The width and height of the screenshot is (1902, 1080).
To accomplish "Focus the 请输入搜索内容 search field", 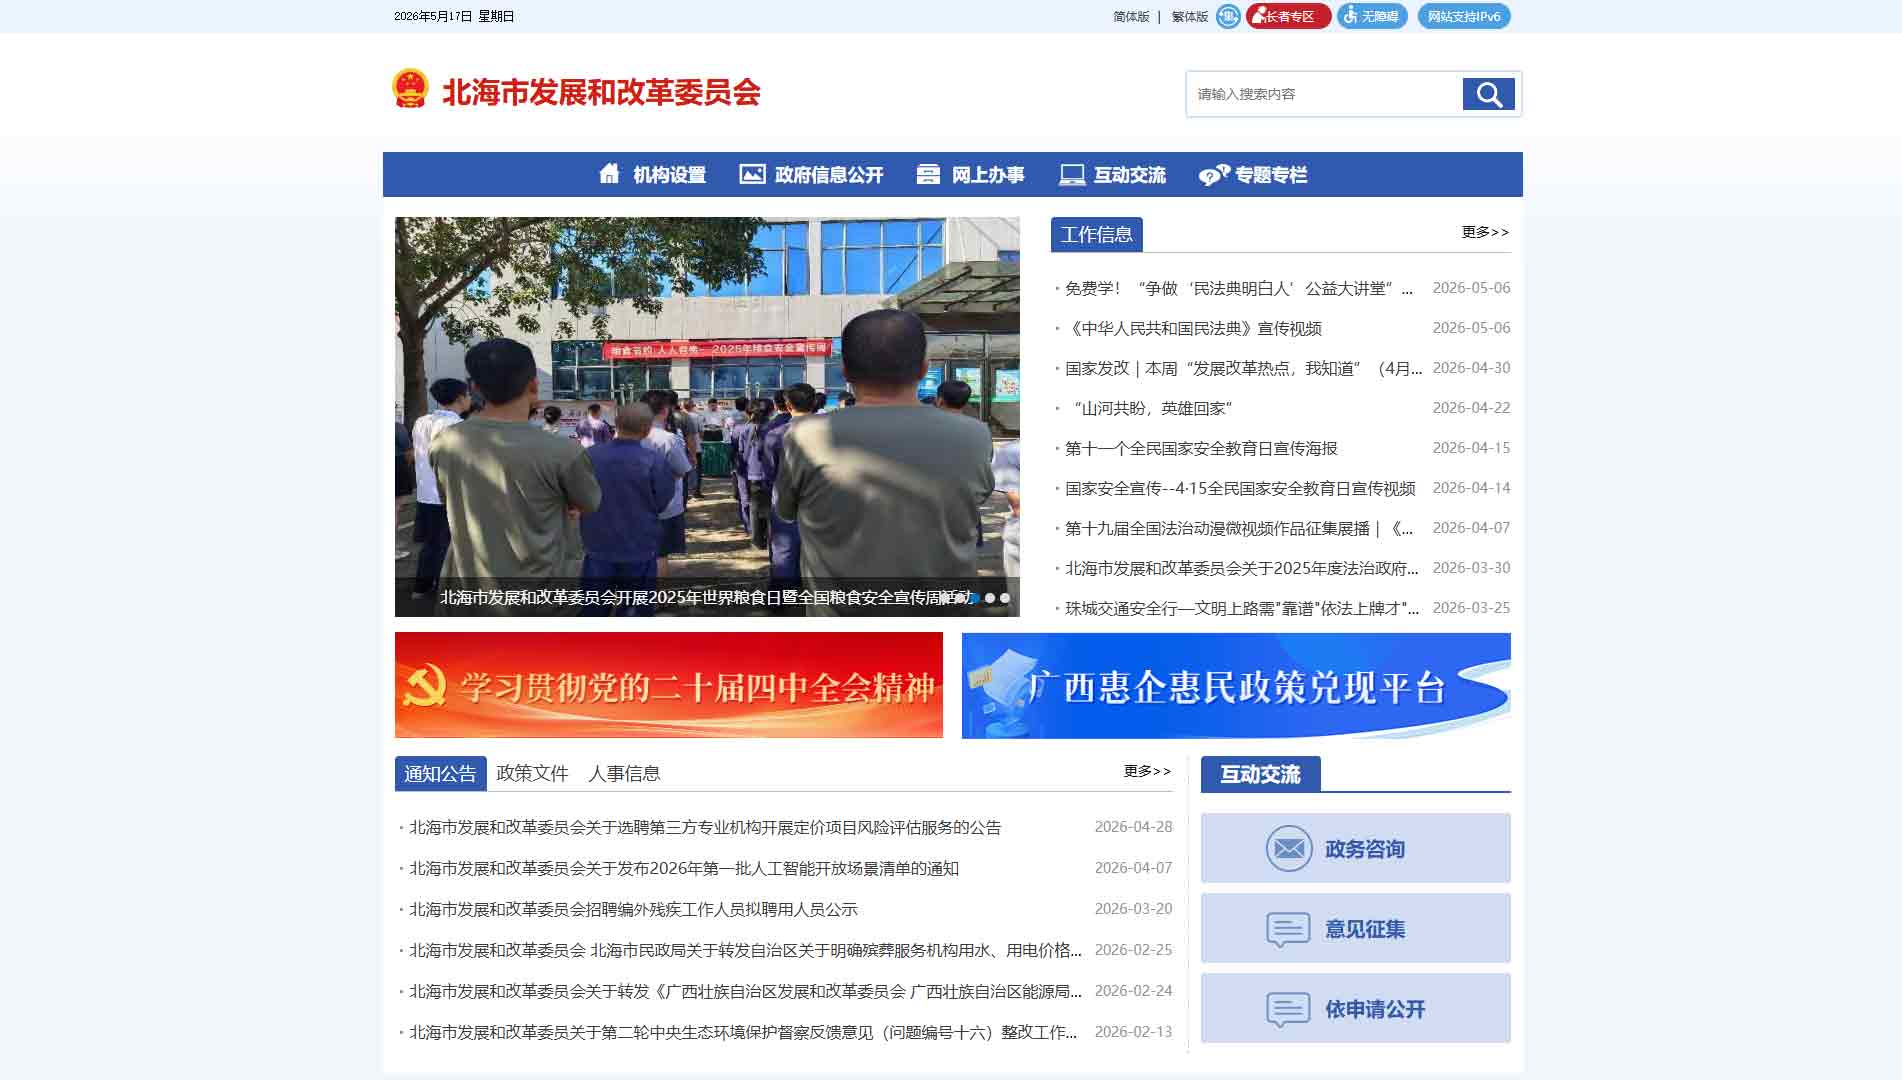I will 1324,94.
